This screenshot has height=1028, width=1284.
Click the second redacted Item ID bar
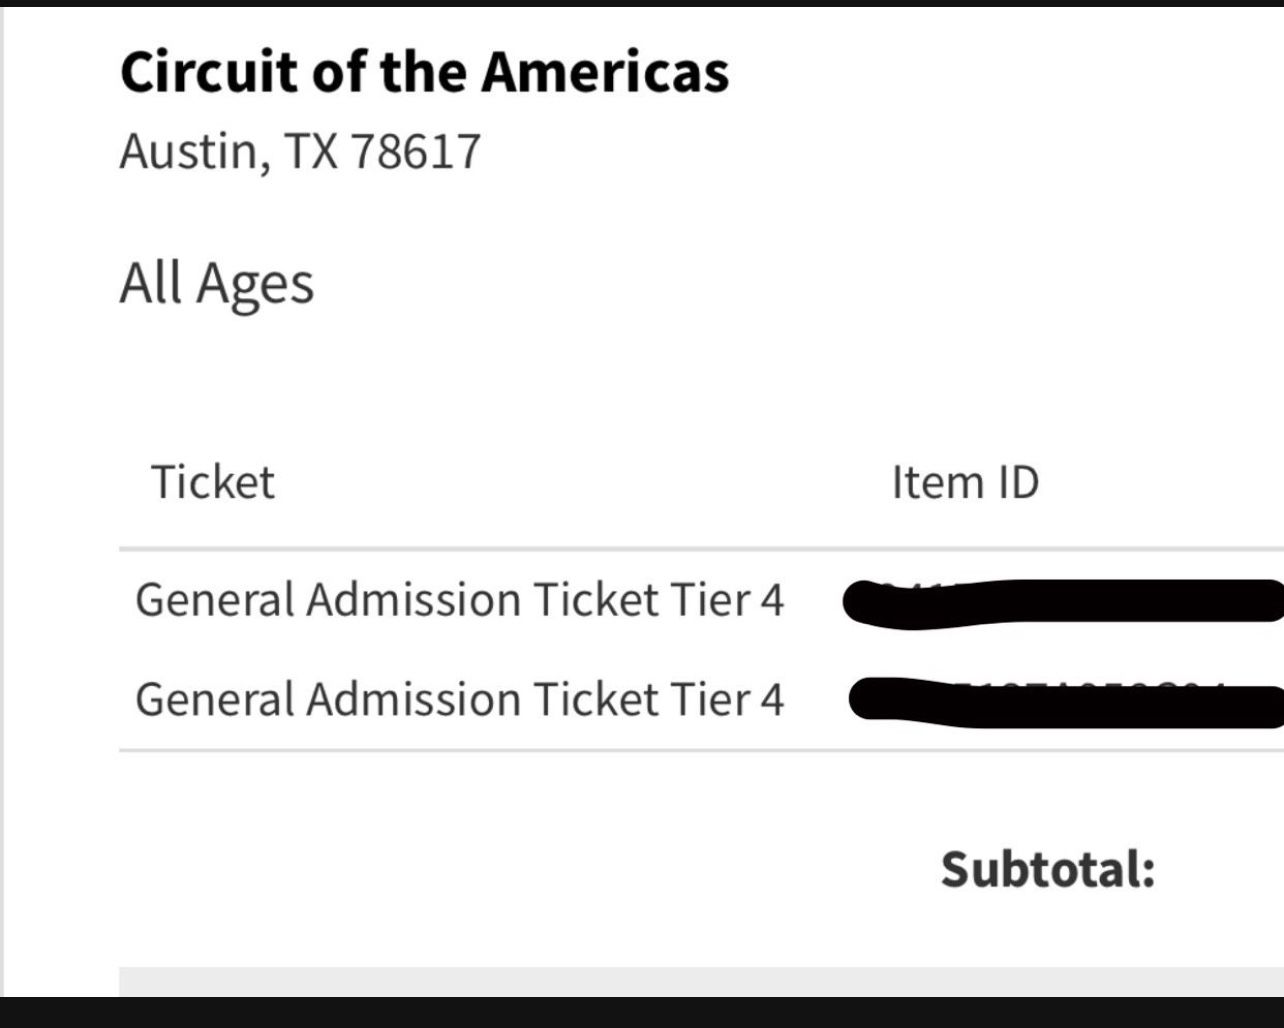1064,701
